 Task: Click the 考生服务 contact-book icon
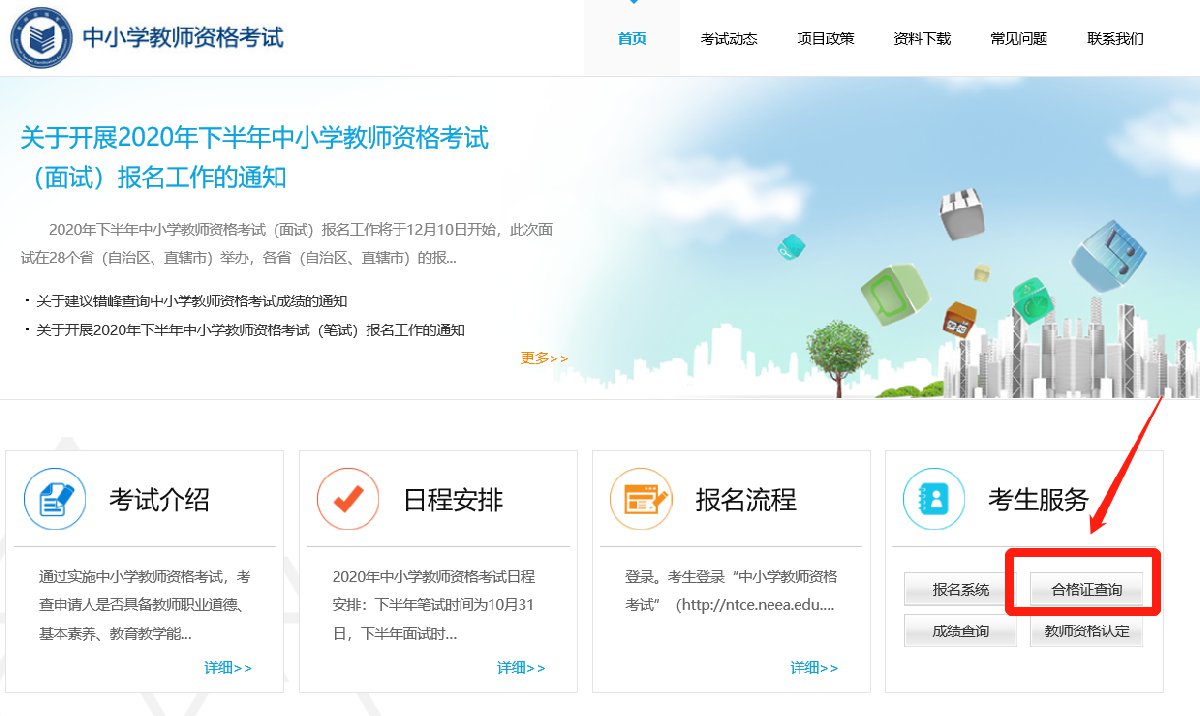(x=934, y=498)
